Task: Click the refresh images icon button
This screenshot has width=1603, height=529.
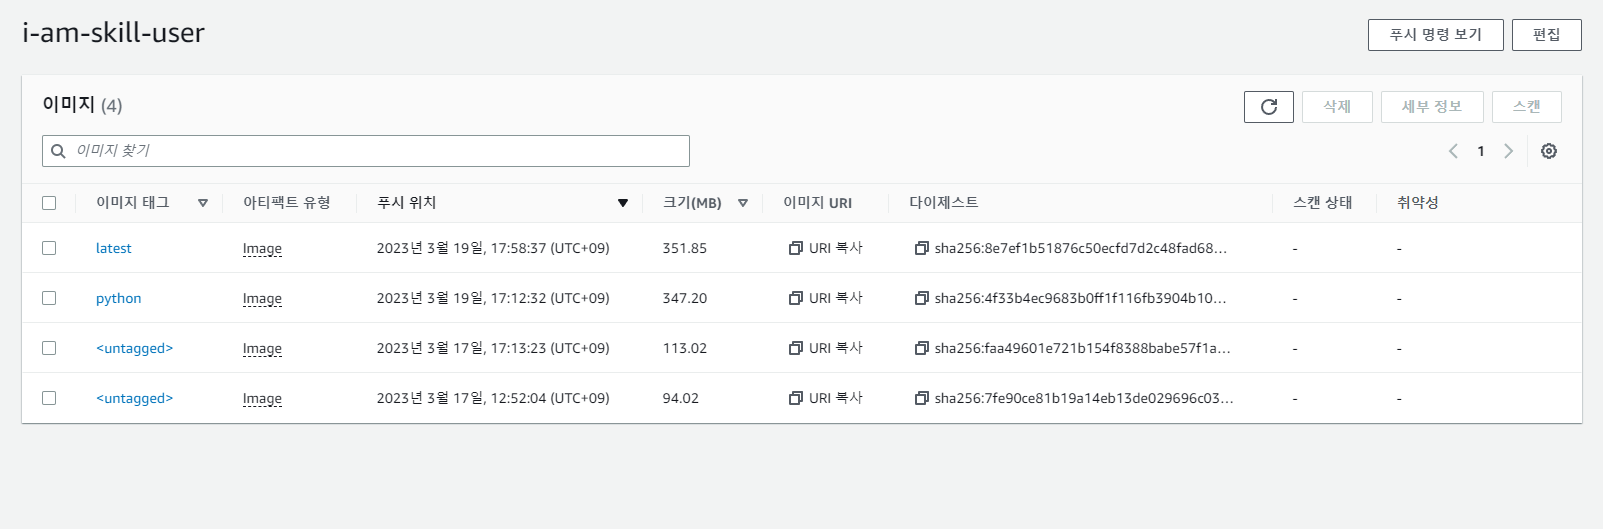Action: [x=1269, y=107]
